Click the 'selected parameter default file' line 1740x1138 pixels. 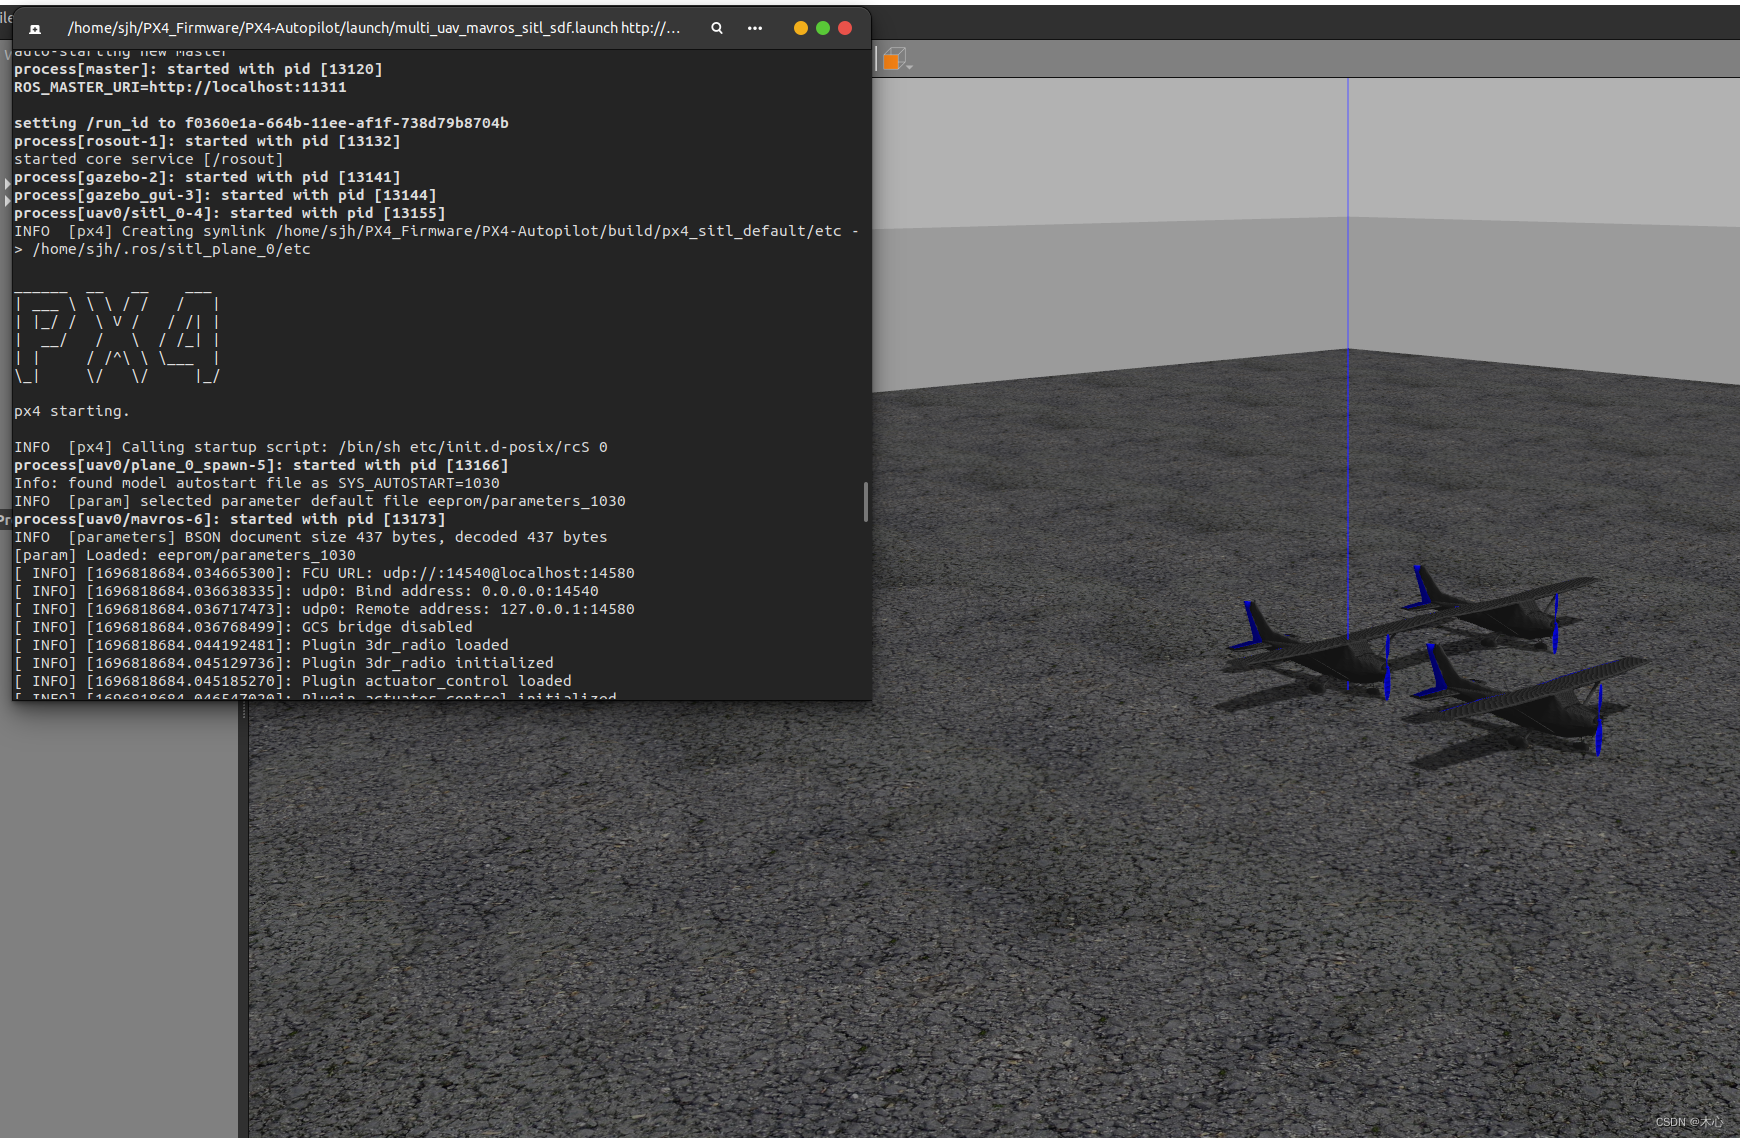pyautogui.click(x=320, y=501)
